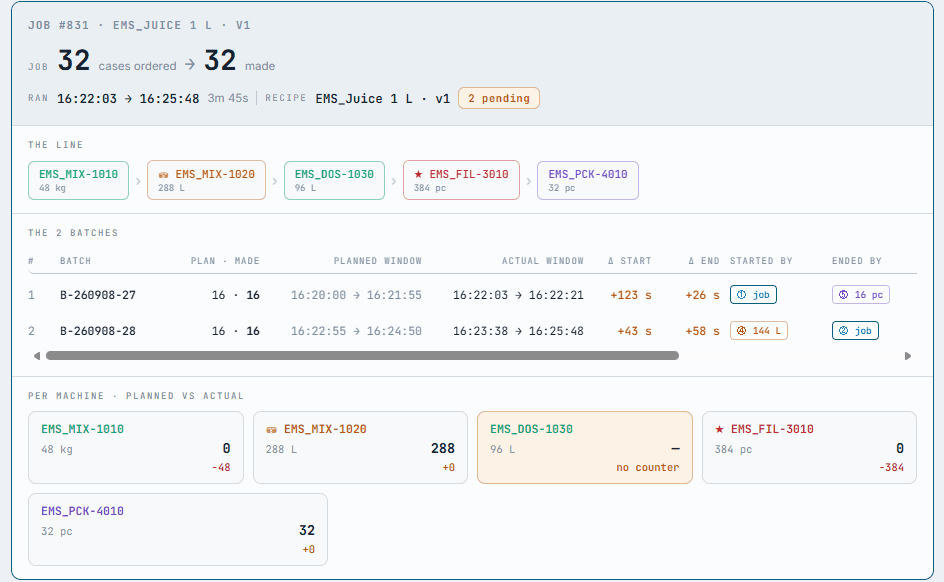Click the ENDED BY column header
Image resolution: width=944 pixels, height=582 pixels.
[x=857, y=261]
